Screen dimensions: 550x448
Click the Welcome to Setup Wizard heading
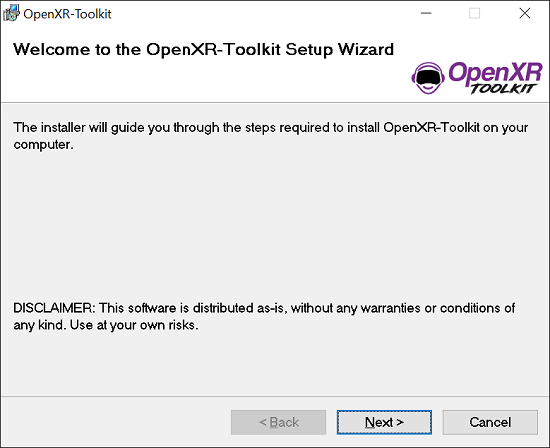click(x=203, y=49)
